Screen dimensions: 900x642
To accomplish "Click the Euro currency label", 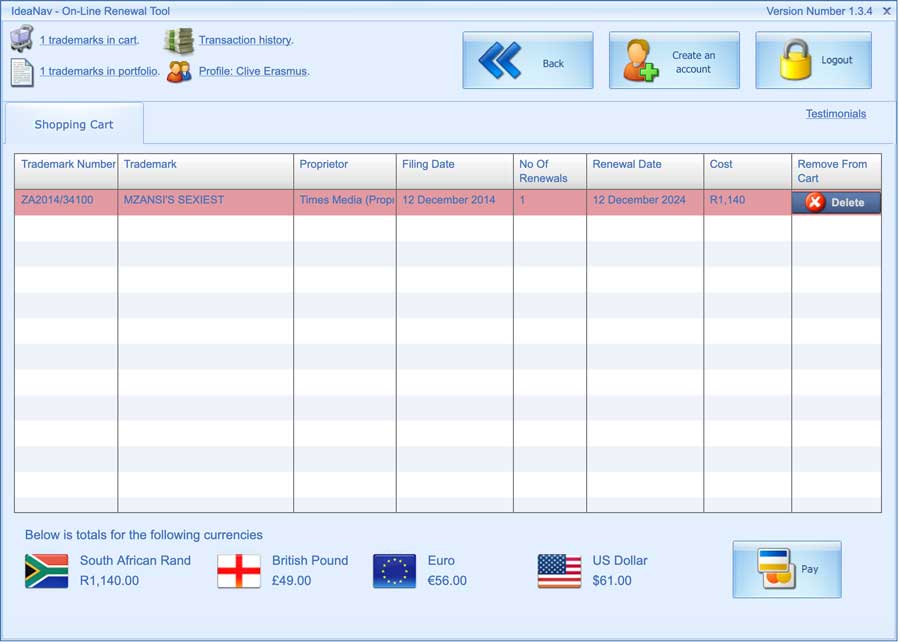I will click(x=441, y=561).
